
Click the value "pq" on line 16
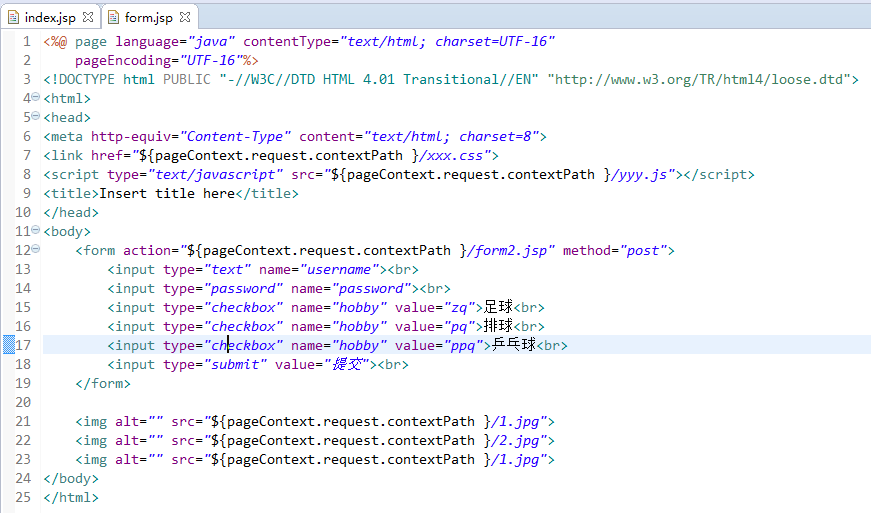pos(459,326)
